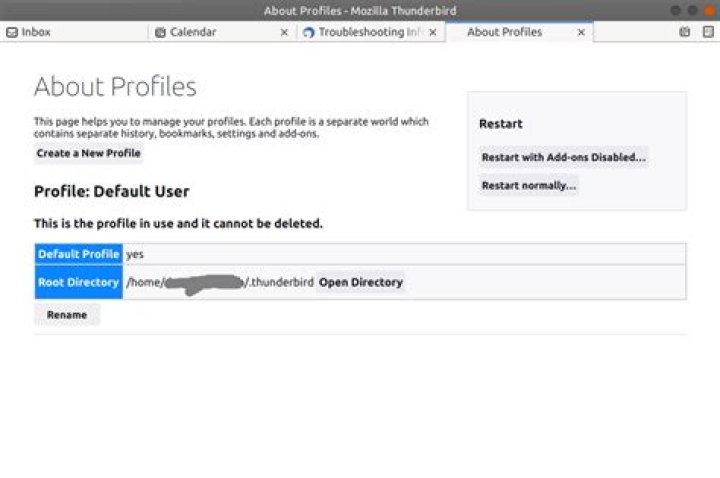Rename the Default User profile

pos(67,315)
